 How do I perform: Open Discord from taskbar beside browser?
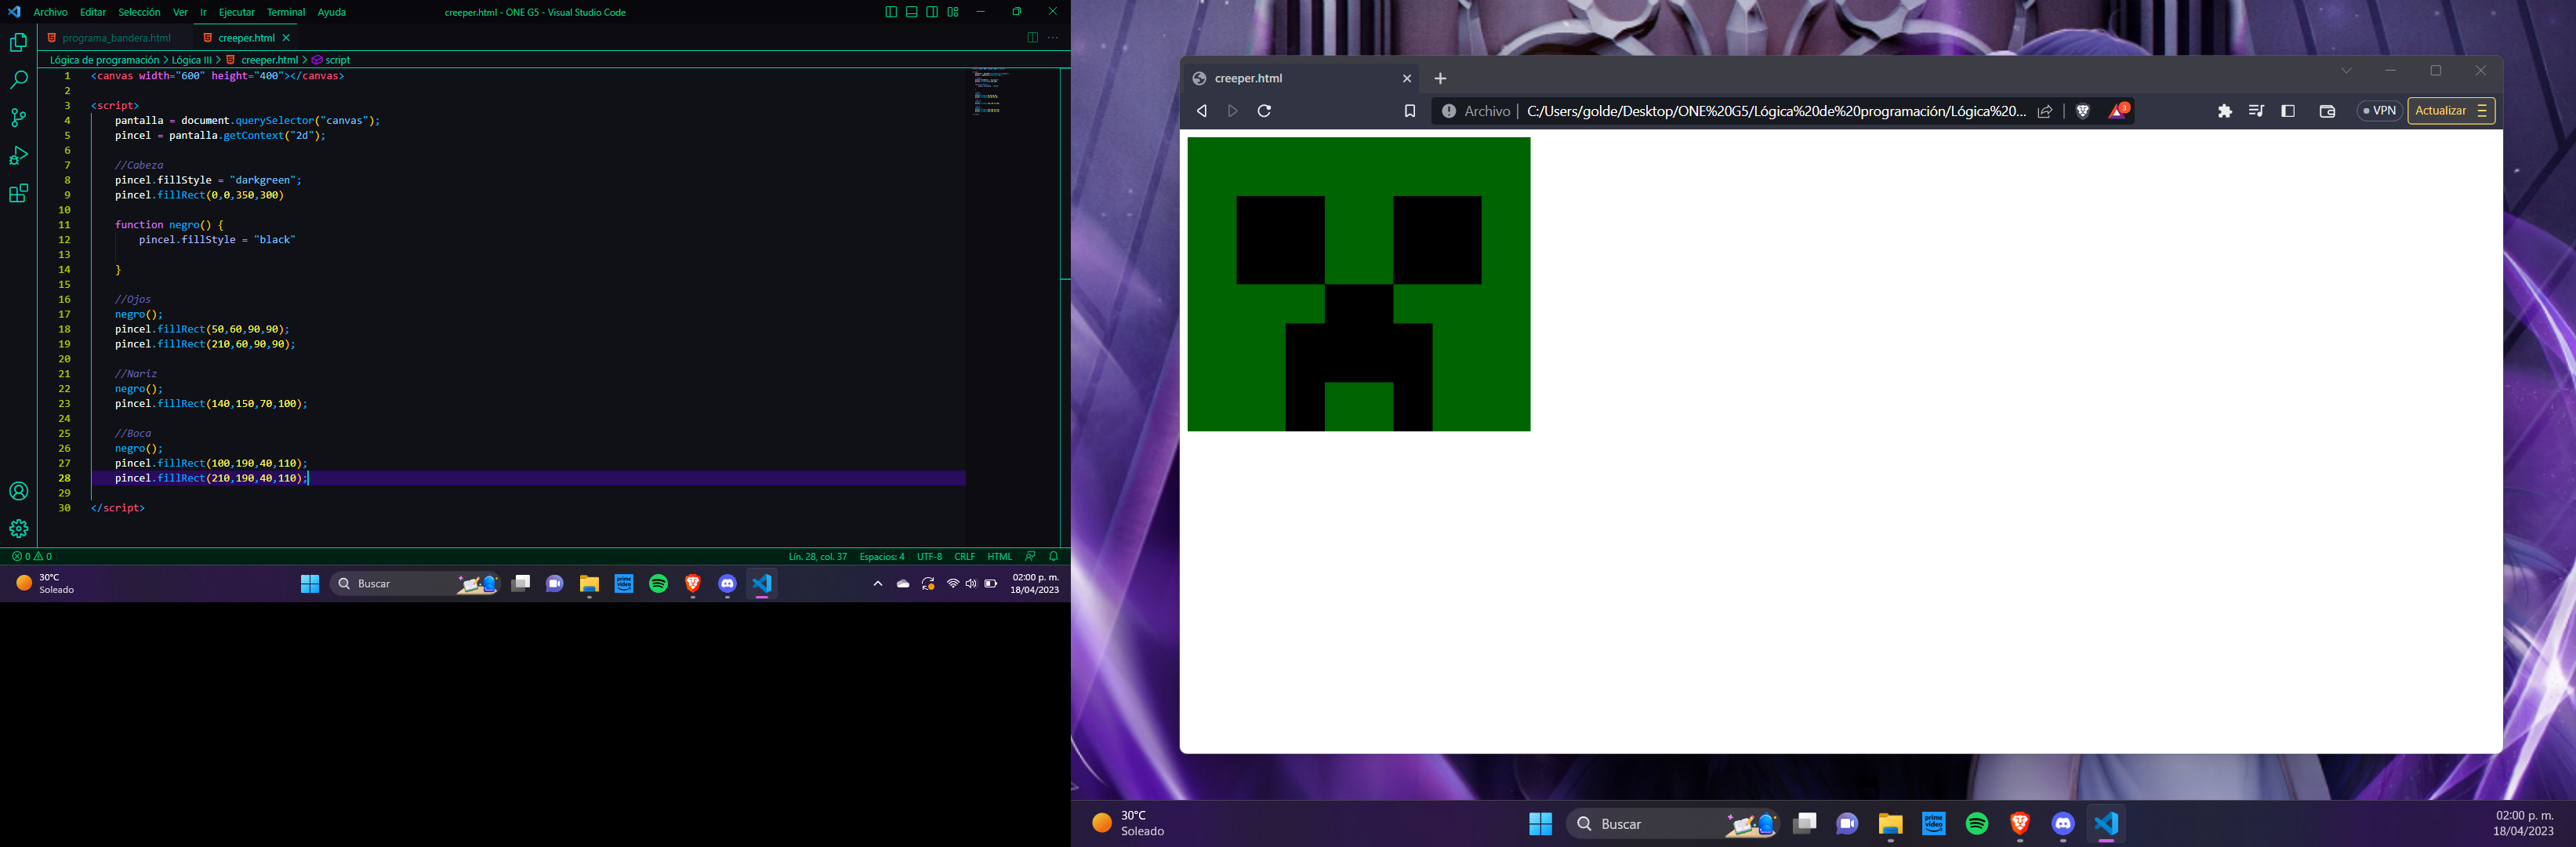(x=2063, y=824)
